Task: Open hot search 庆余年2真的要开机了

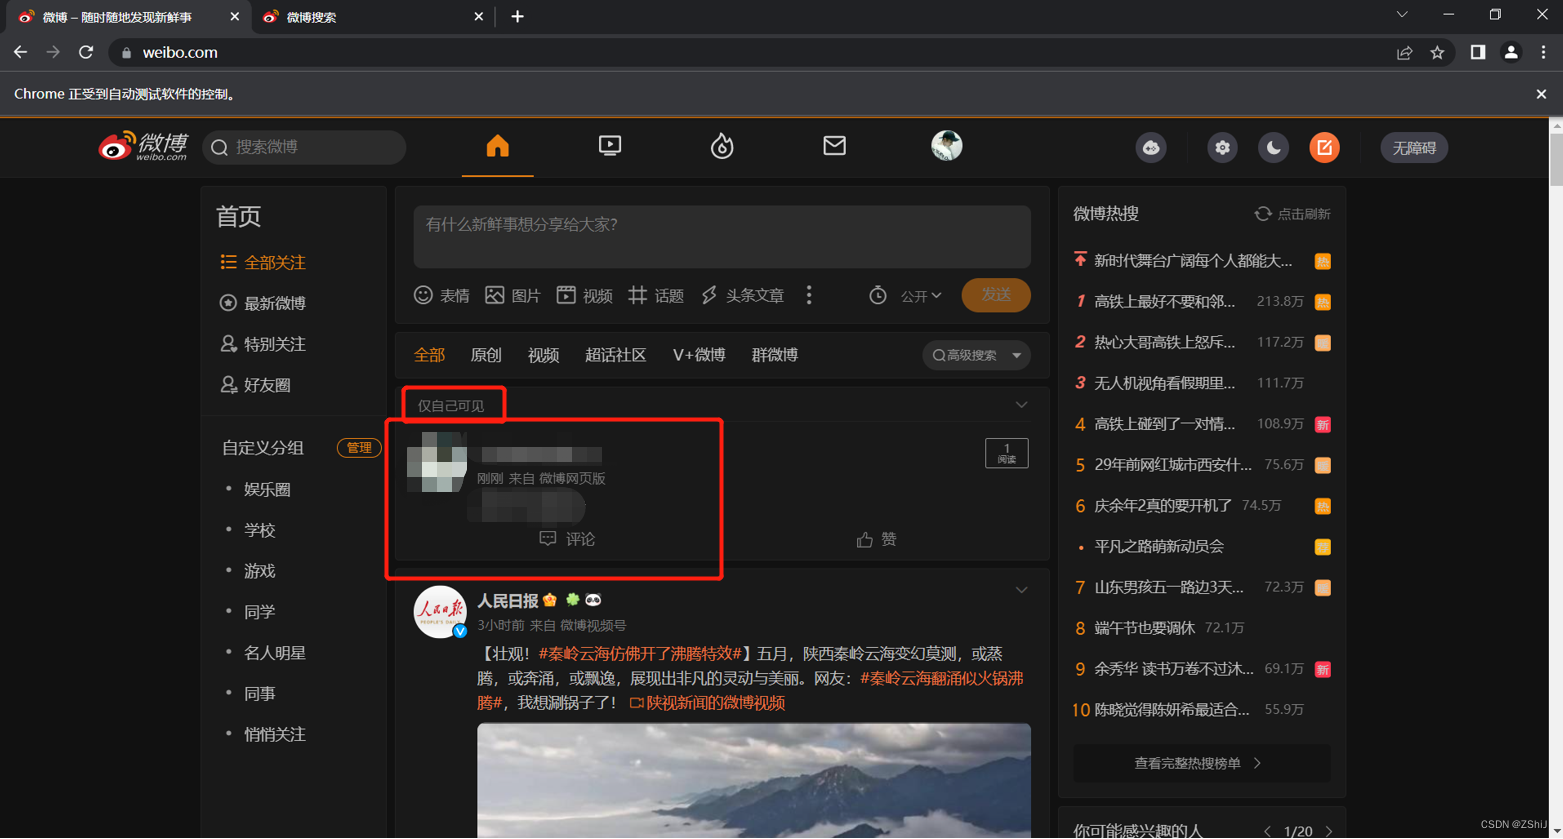Action: point(1163,506)
